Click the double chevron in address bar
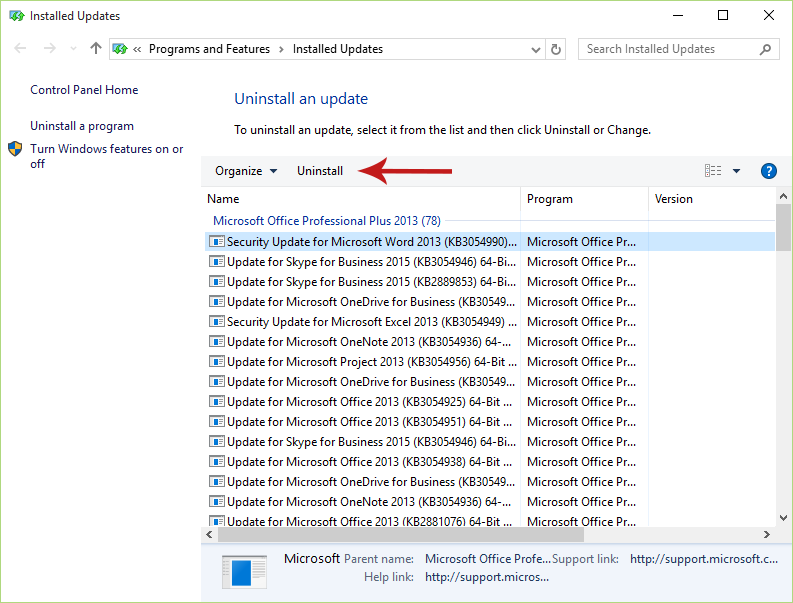The height and width of the screenshot is (603, 793). pos(137,49)
